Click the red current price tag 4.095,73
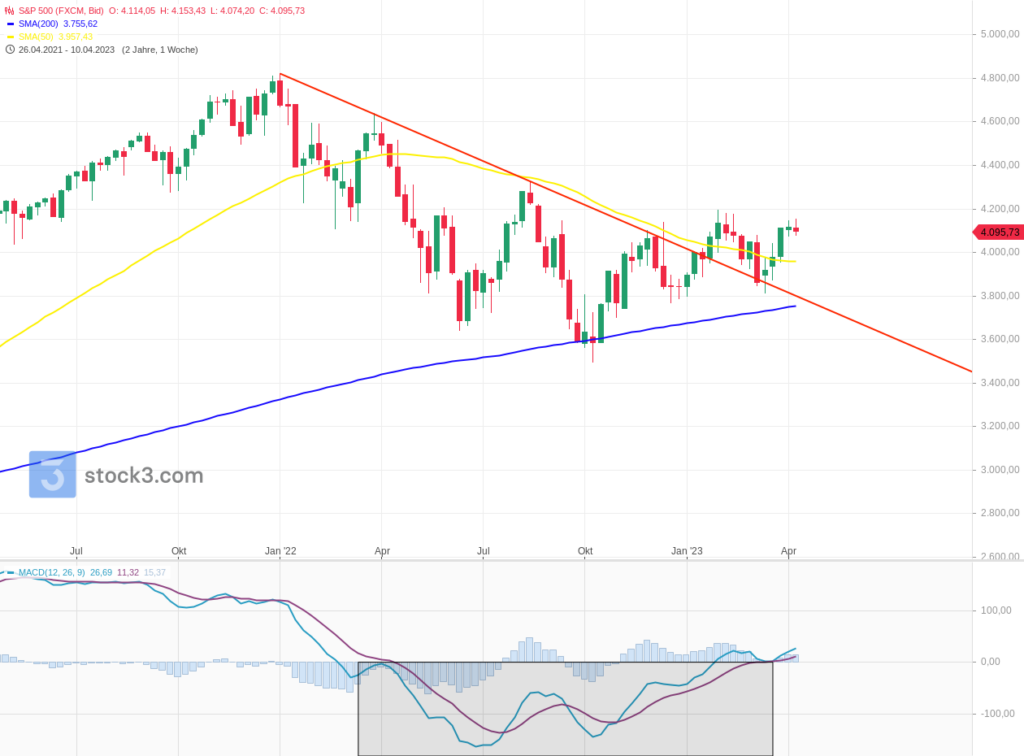Image resolution: width=1024 pixels, height=756 pixels. (x=998, y=232)
